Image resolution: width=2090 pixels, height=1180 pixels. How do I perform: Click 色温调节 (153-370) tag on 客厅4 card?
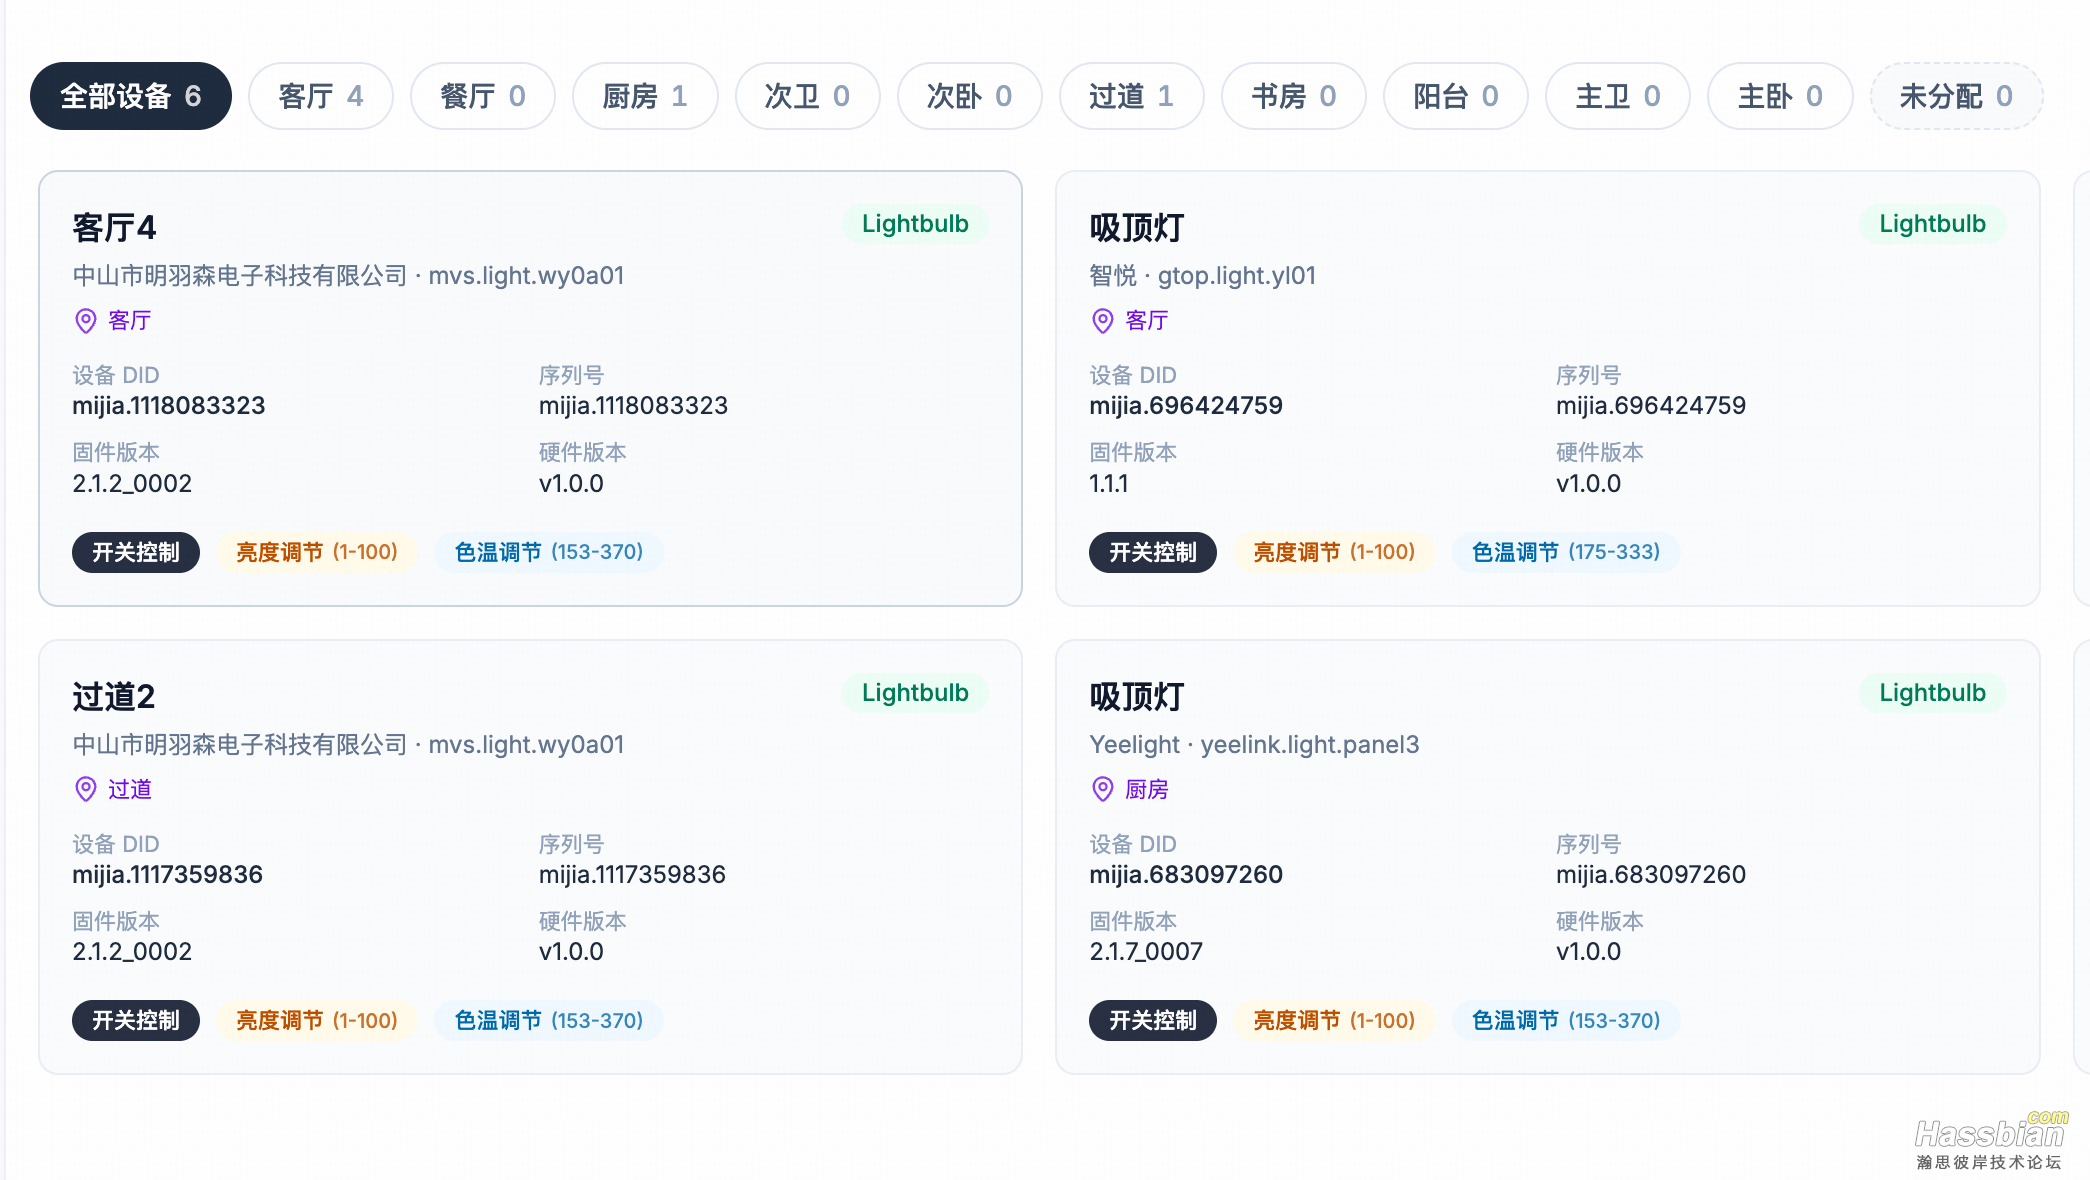pyautogui.click(x=549, y=552)
